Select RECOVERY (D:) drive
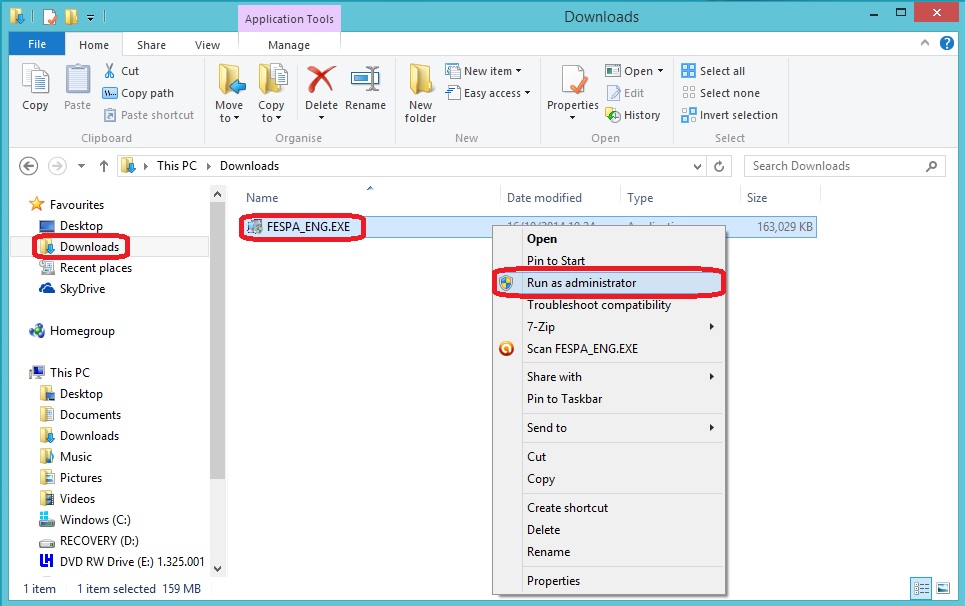This screenshot has height=606, width=965. [x=89, y=541]
